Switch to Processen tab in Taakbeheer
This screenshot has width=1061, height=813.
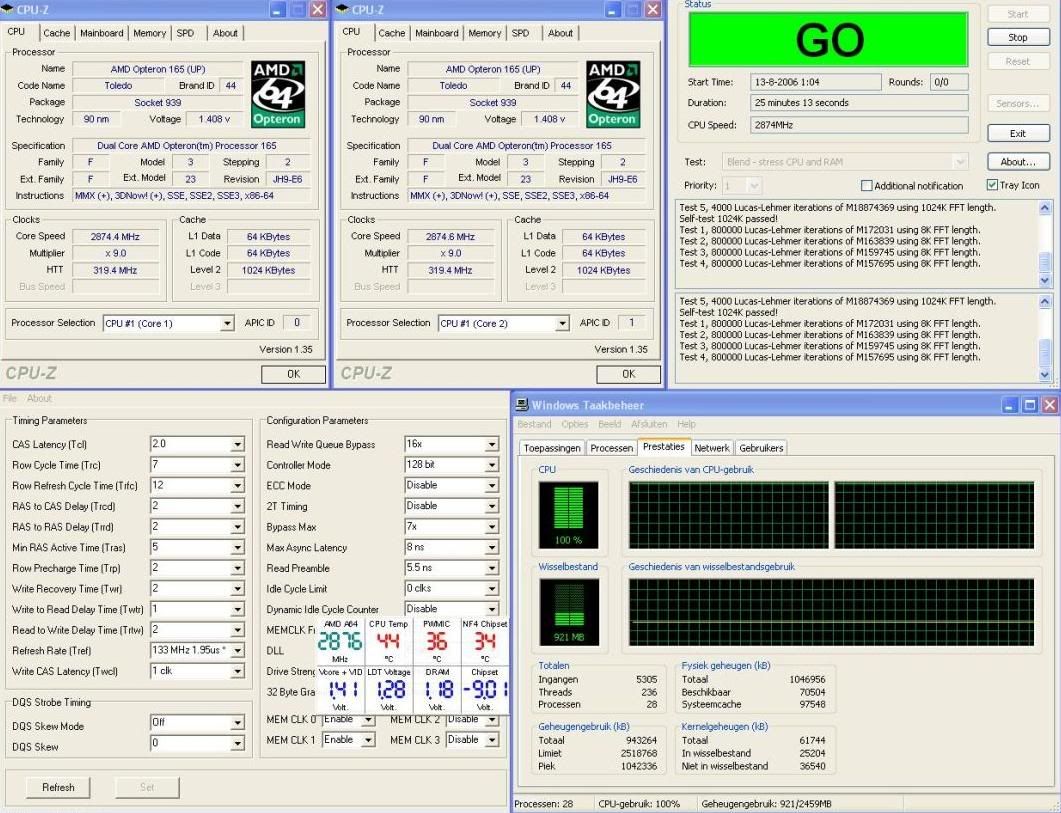611,448
